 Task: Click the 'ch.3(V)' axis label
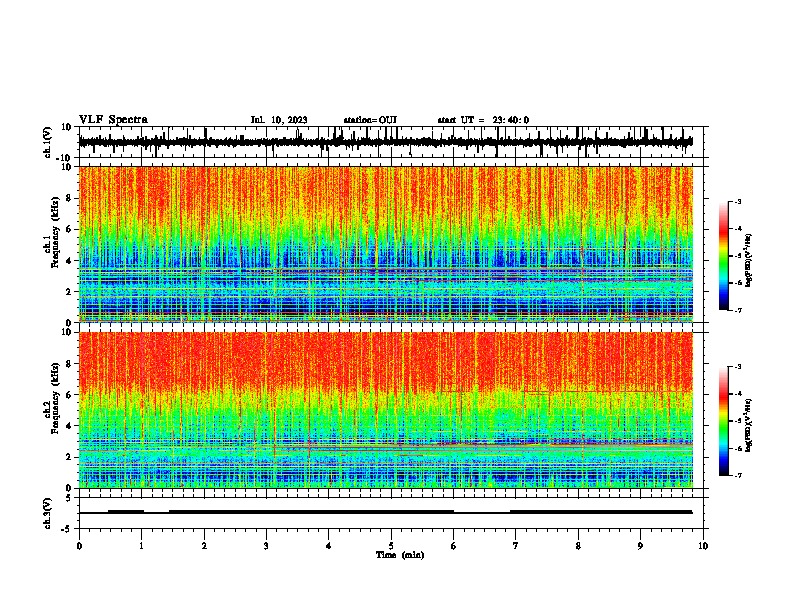[48, 513]
